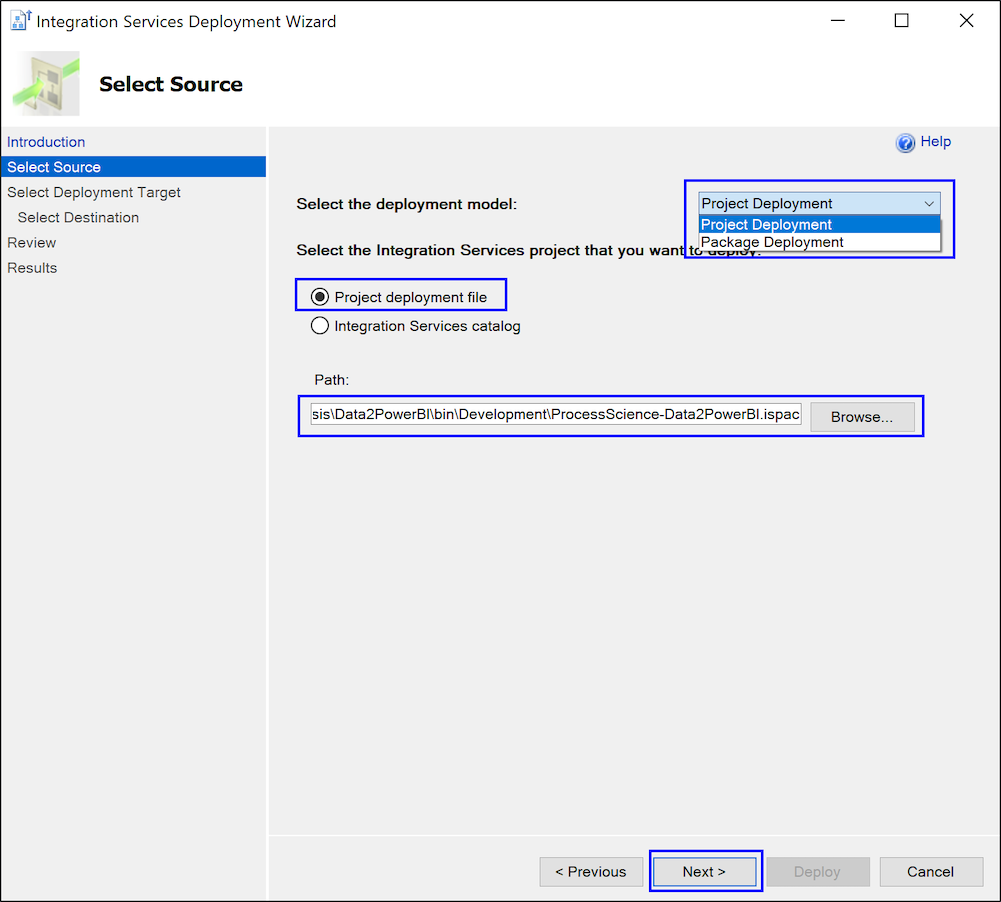Click the Next > button
The image size is (1001, 902).
(x=704, y=871)
